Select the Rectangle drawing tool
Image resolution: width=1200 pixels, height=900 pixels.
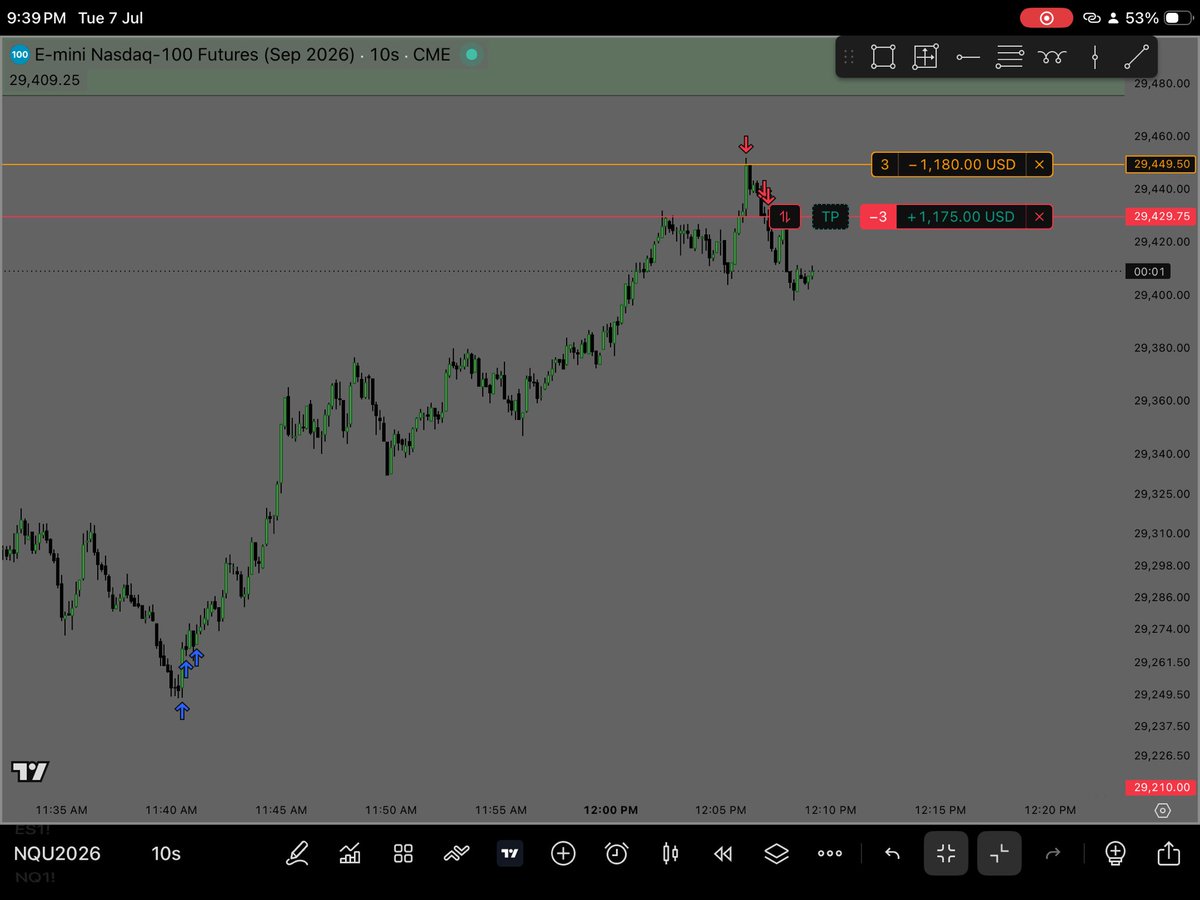tap(883, 58)
